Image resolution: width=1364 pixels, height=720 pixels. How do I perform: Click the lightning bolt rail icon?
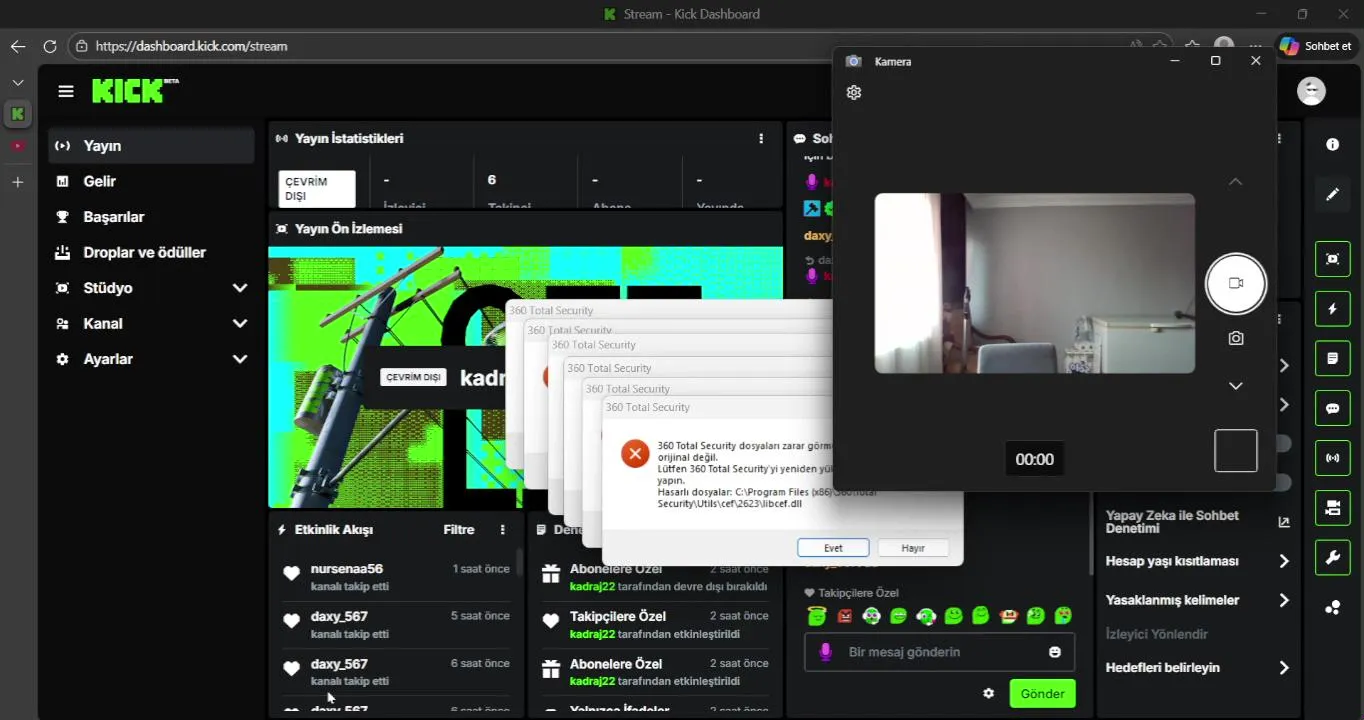click(1332, 309)
